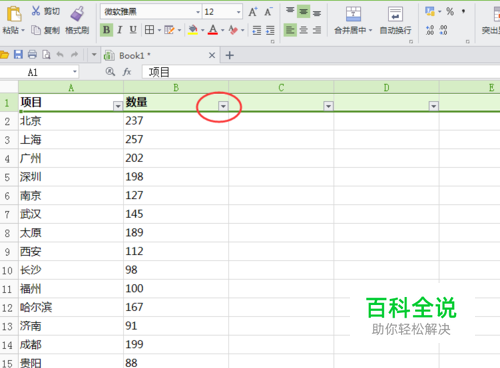Select column B header
Viewport: 500px width, 368px height.
(176, 88)
